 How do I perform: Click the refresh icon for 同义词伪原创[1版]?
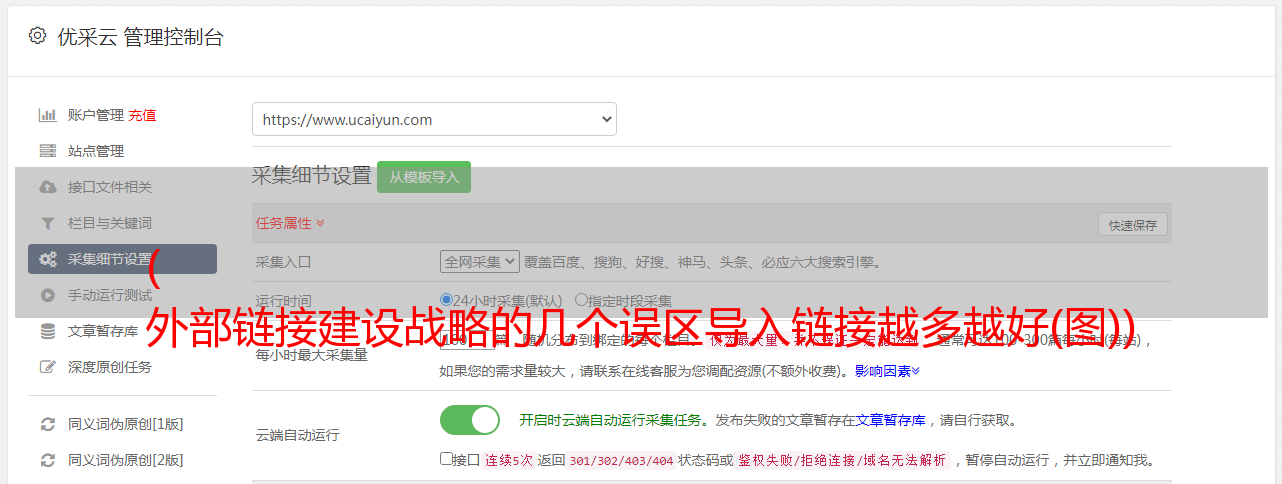[47, 424]
